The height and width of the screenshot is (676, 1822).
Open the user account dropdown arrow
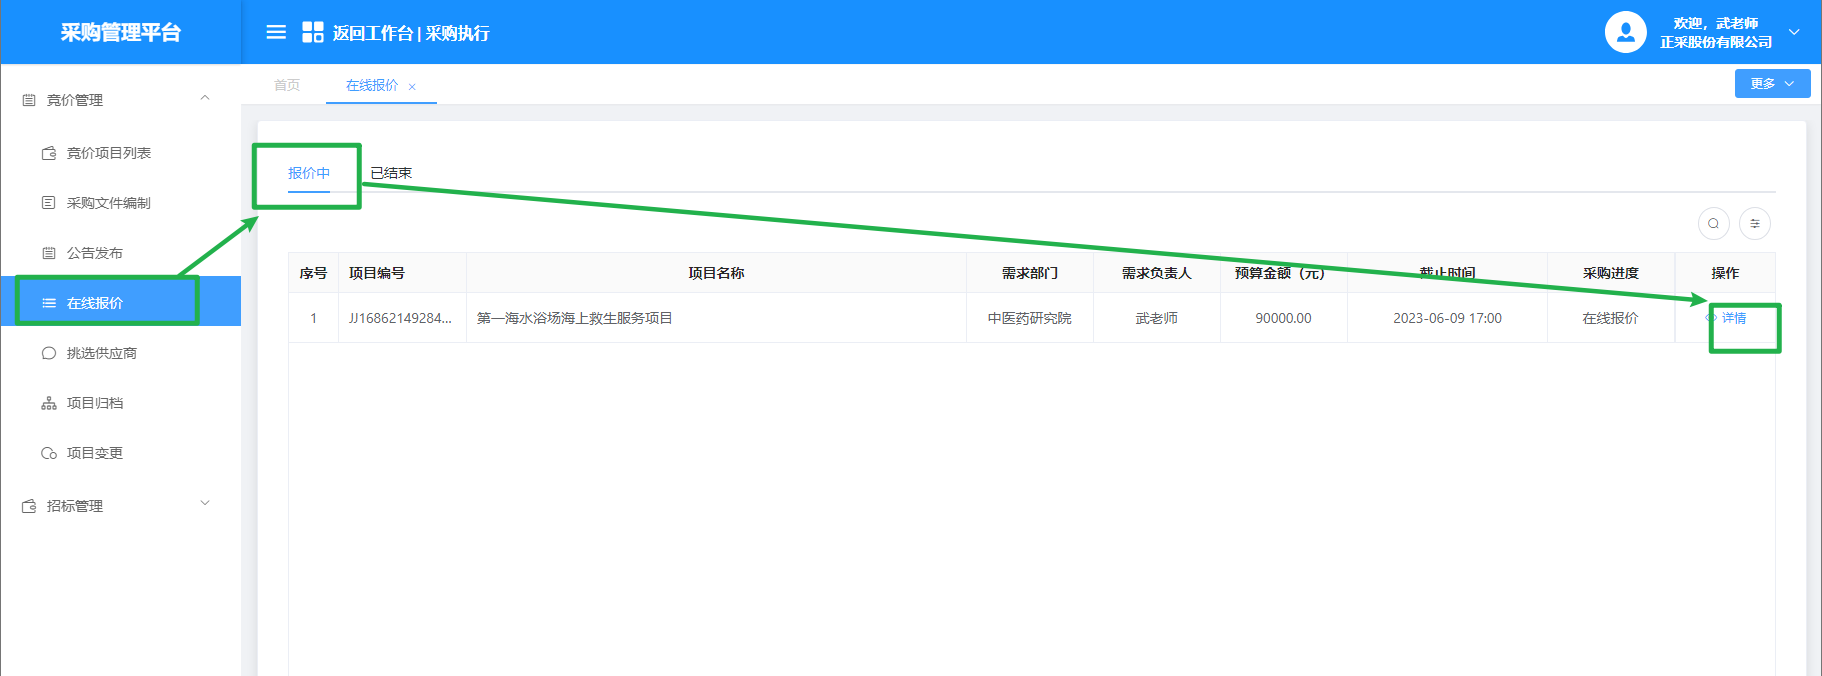1794,32
